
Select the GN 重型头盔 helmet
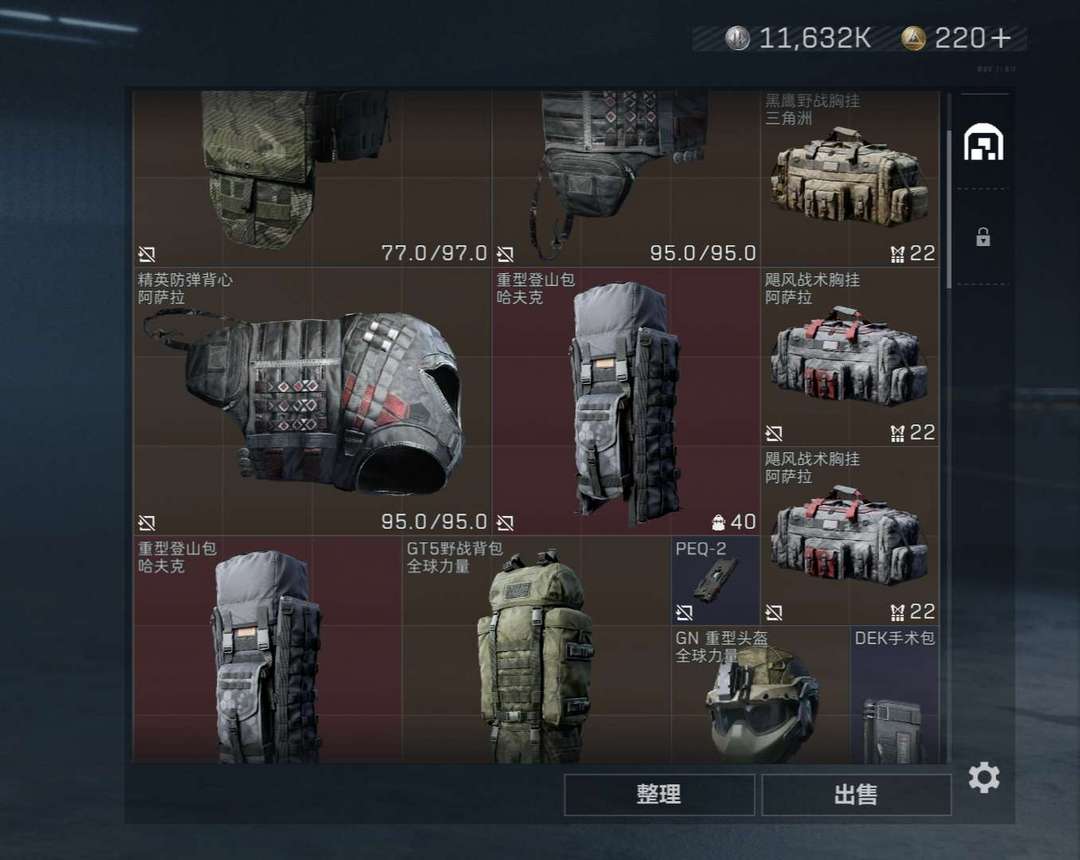click(761, 694)
